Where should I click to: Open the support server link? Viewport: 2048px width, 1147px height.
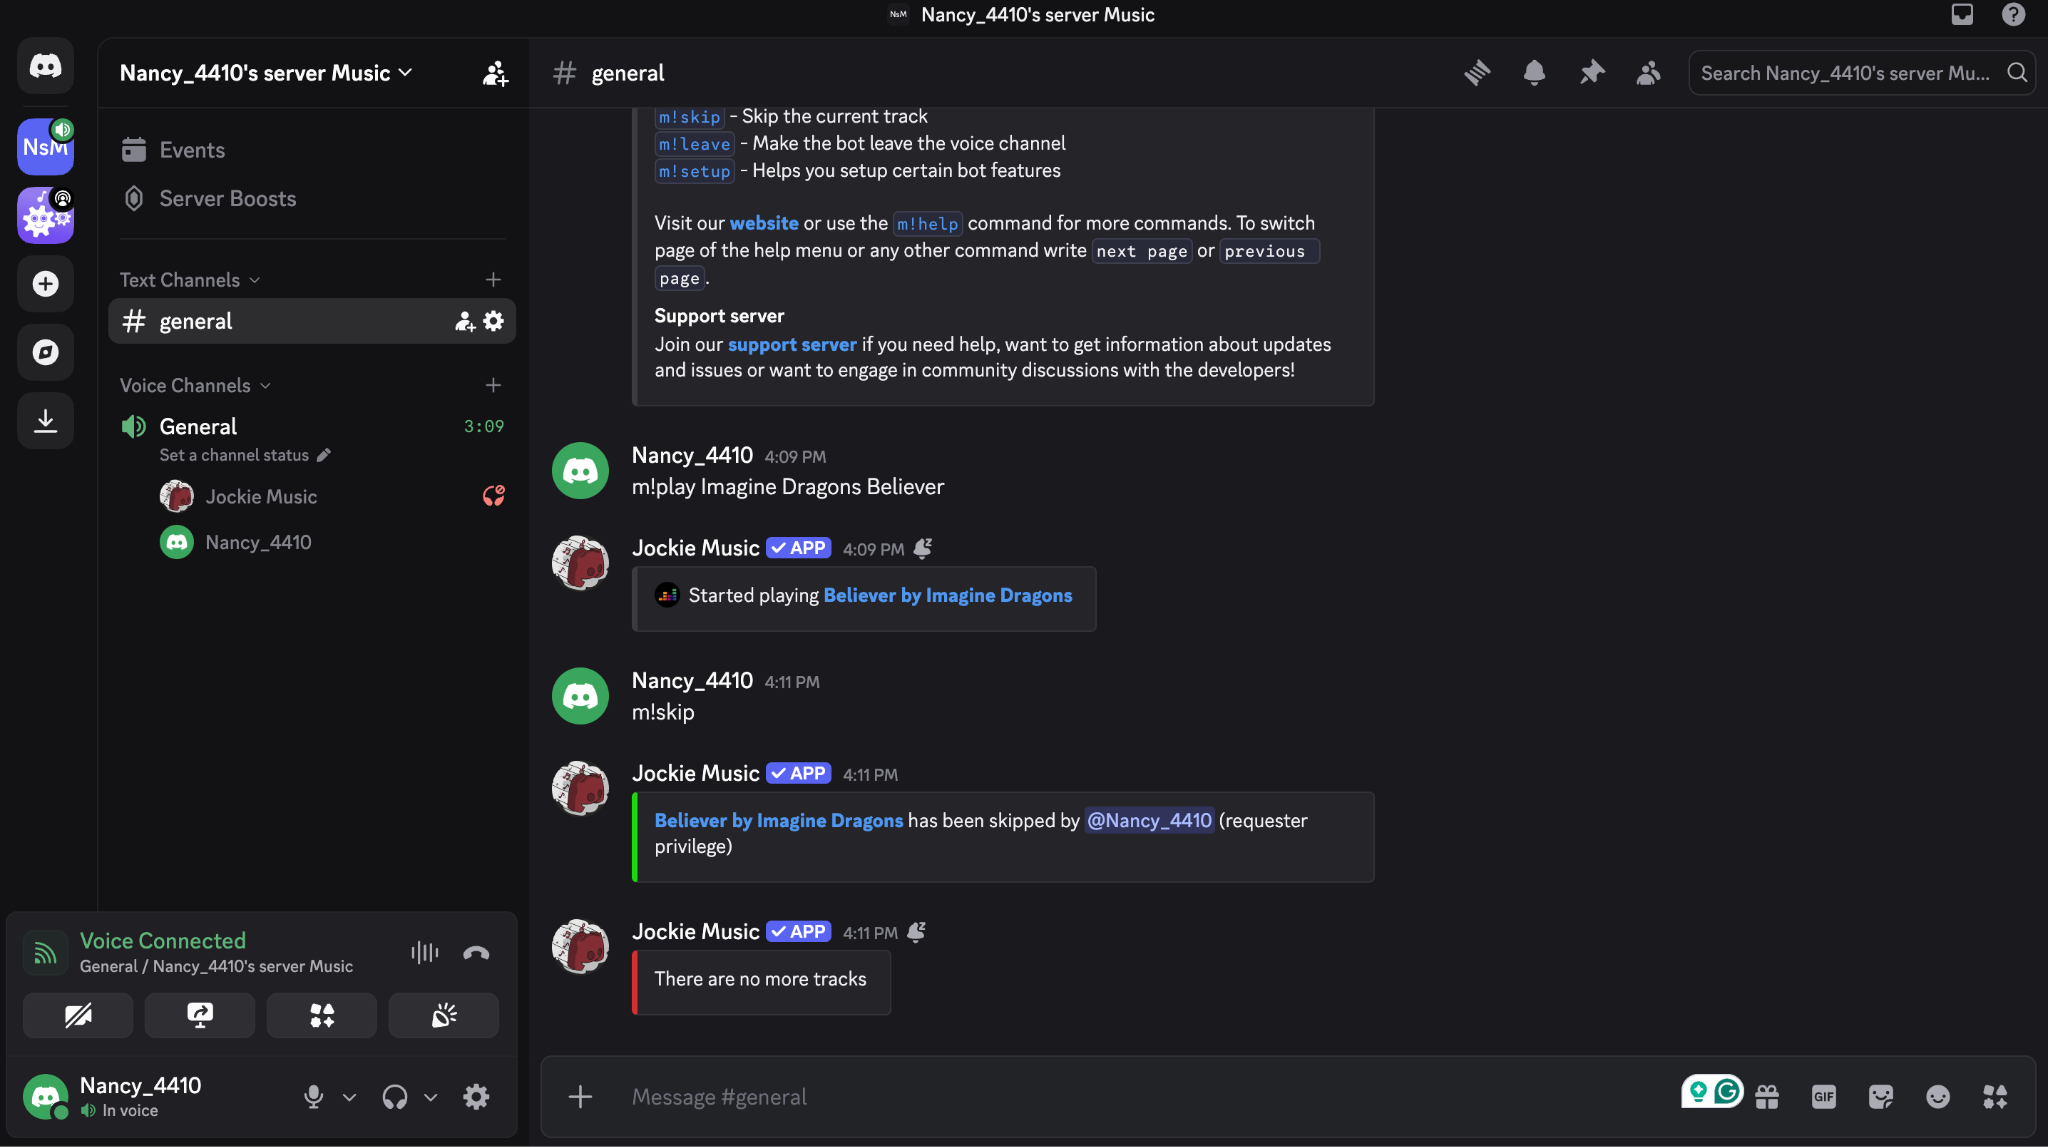point(792,344)
